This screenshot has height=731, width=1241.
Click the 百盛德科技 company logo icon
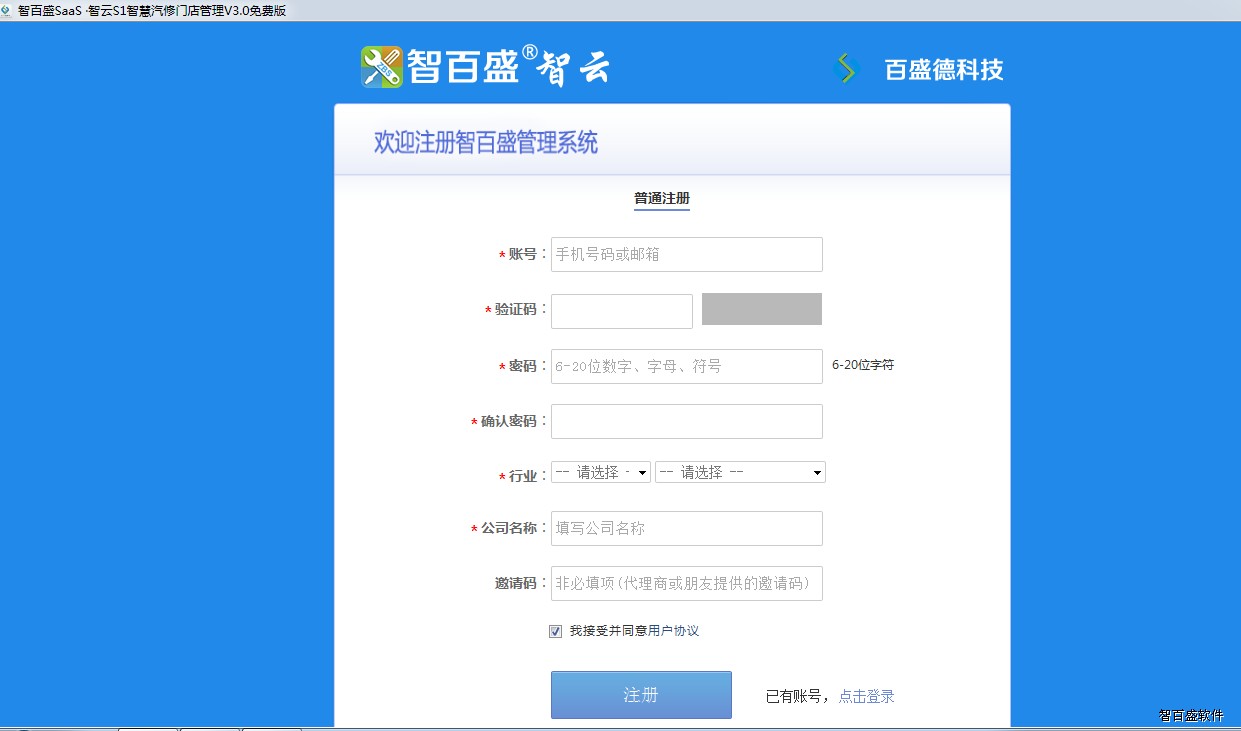tap(847, 69)
